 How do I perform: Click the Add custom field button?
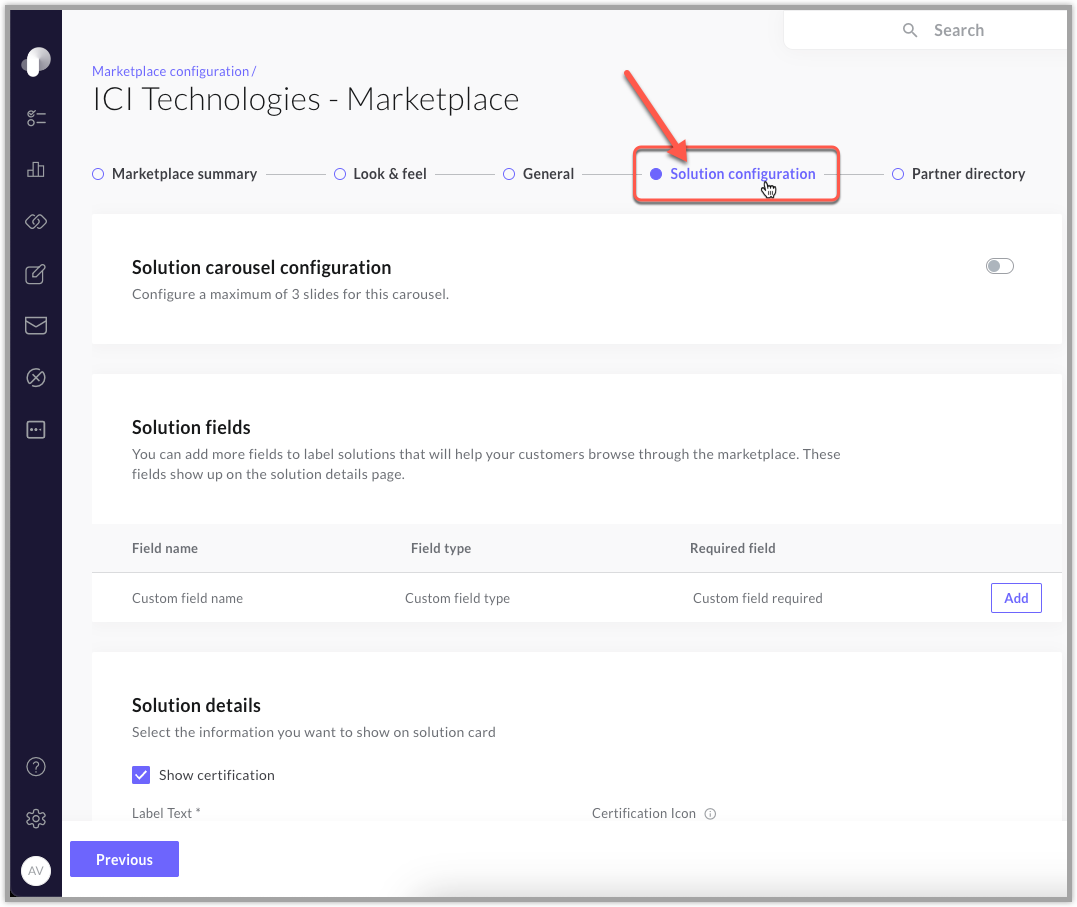tap(1016, 598)
